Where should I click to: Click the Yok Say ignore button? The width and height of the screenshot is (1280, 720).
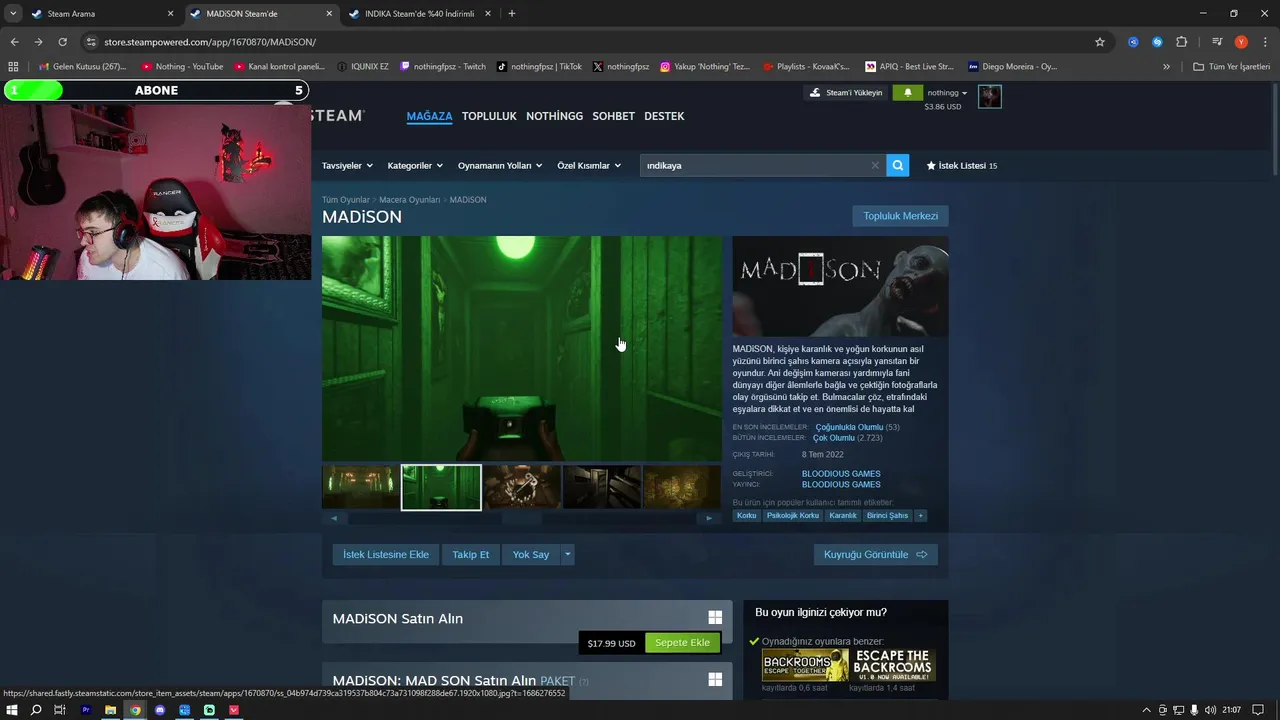pyautogui.click(x=531, y=555)
